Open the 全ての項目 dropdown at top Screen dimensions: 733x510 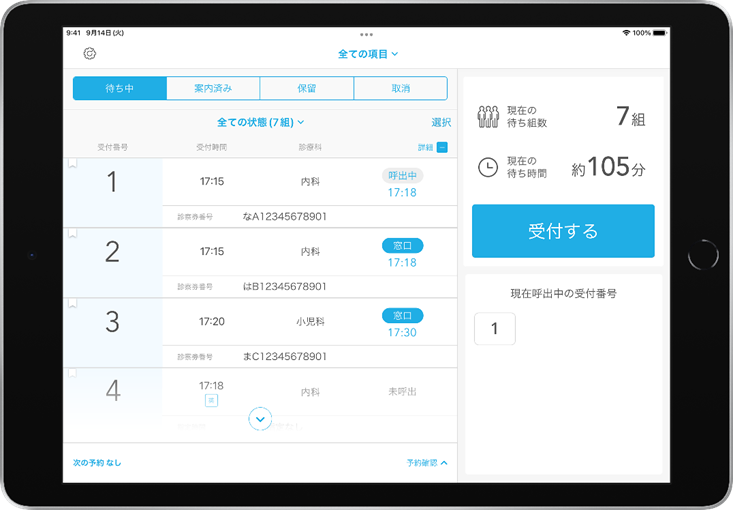tap(367, 54)
